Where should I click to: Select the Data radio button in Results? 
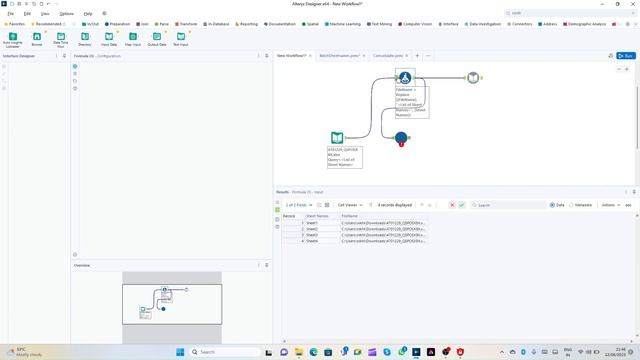tap(552, 205)
